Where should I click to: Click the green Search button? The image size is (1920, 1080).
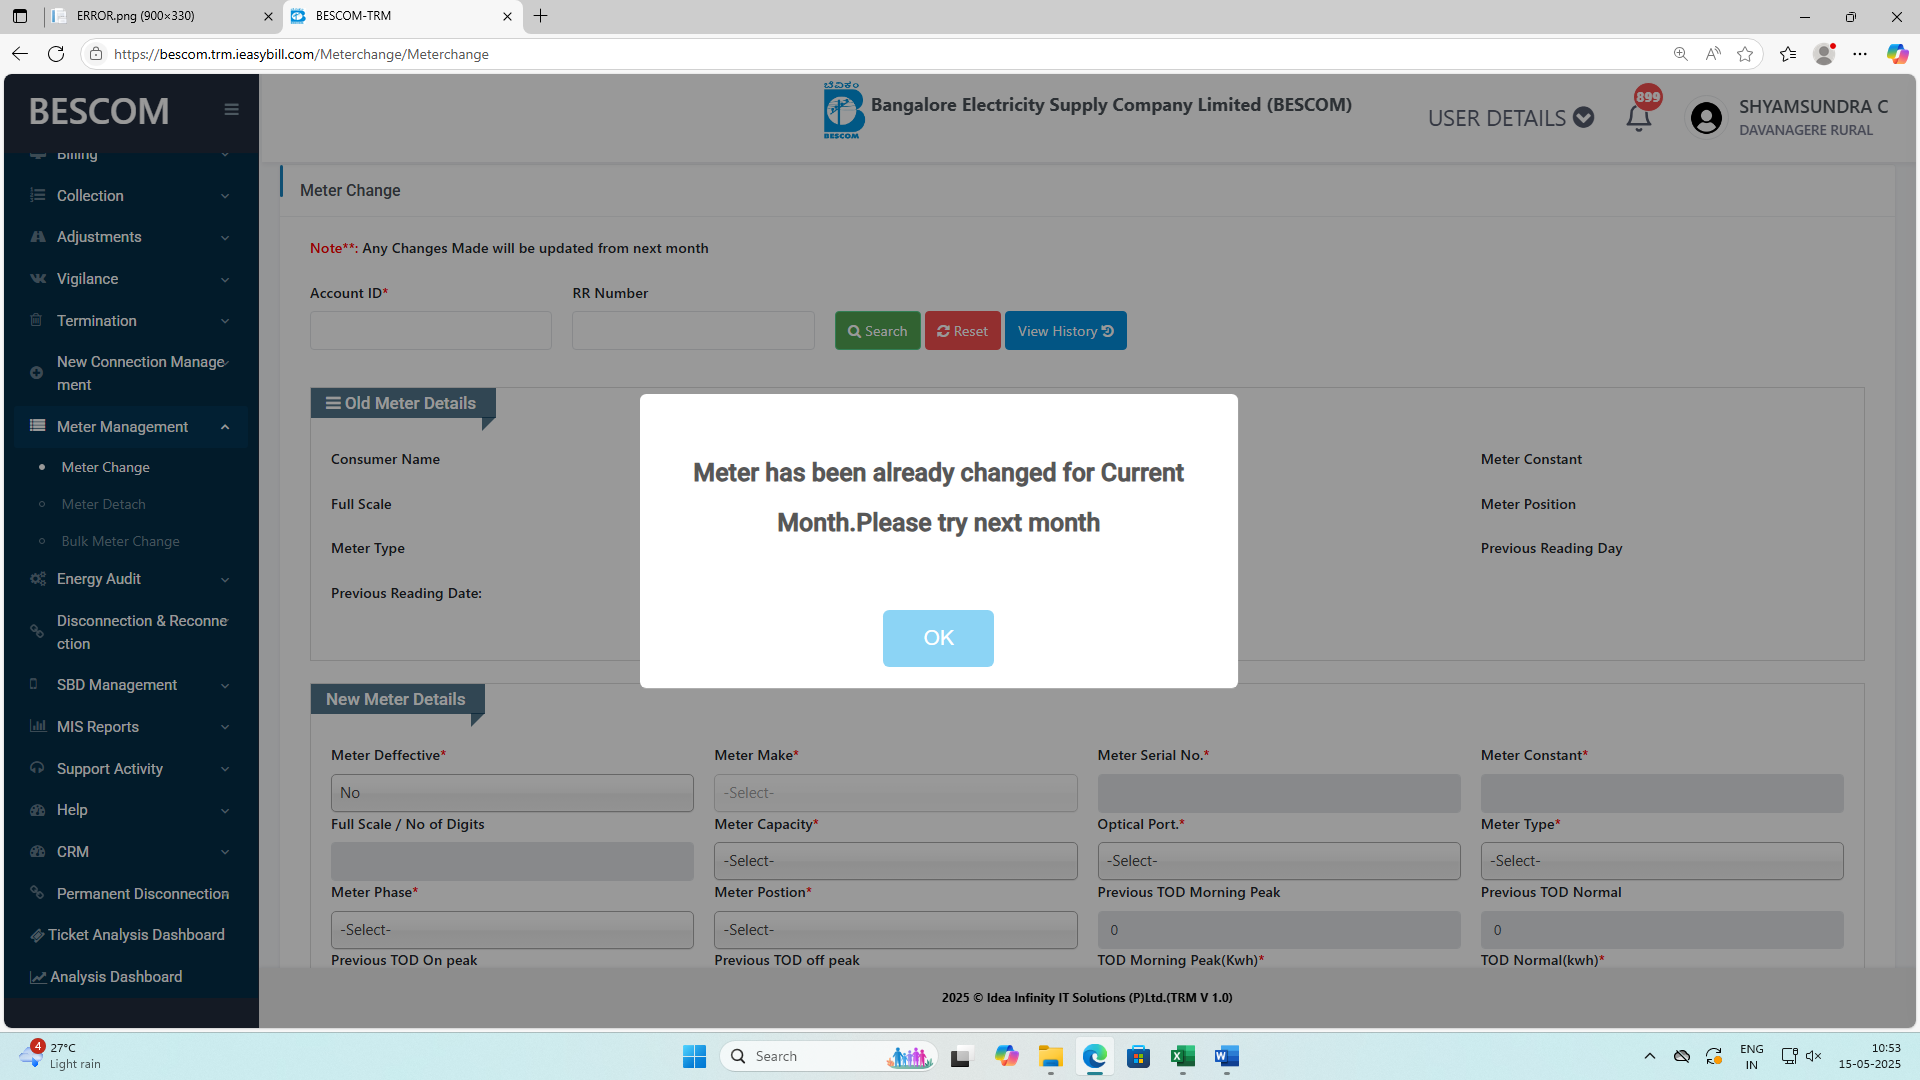(x=877, y=331)
